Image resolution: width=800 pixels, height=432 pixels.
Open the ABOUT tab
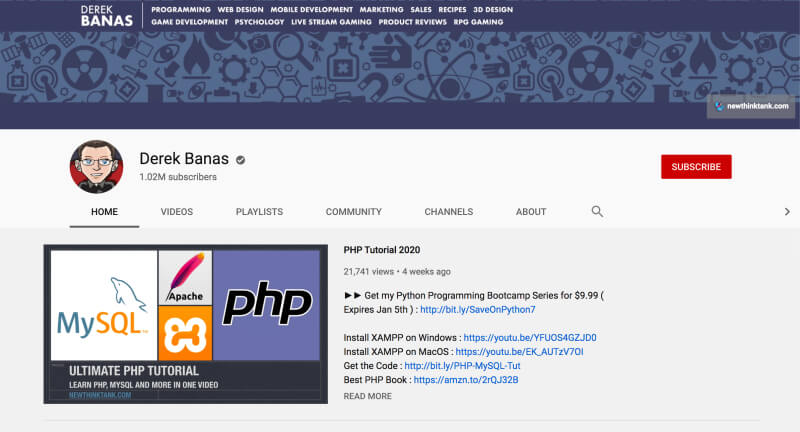[531, 212]
